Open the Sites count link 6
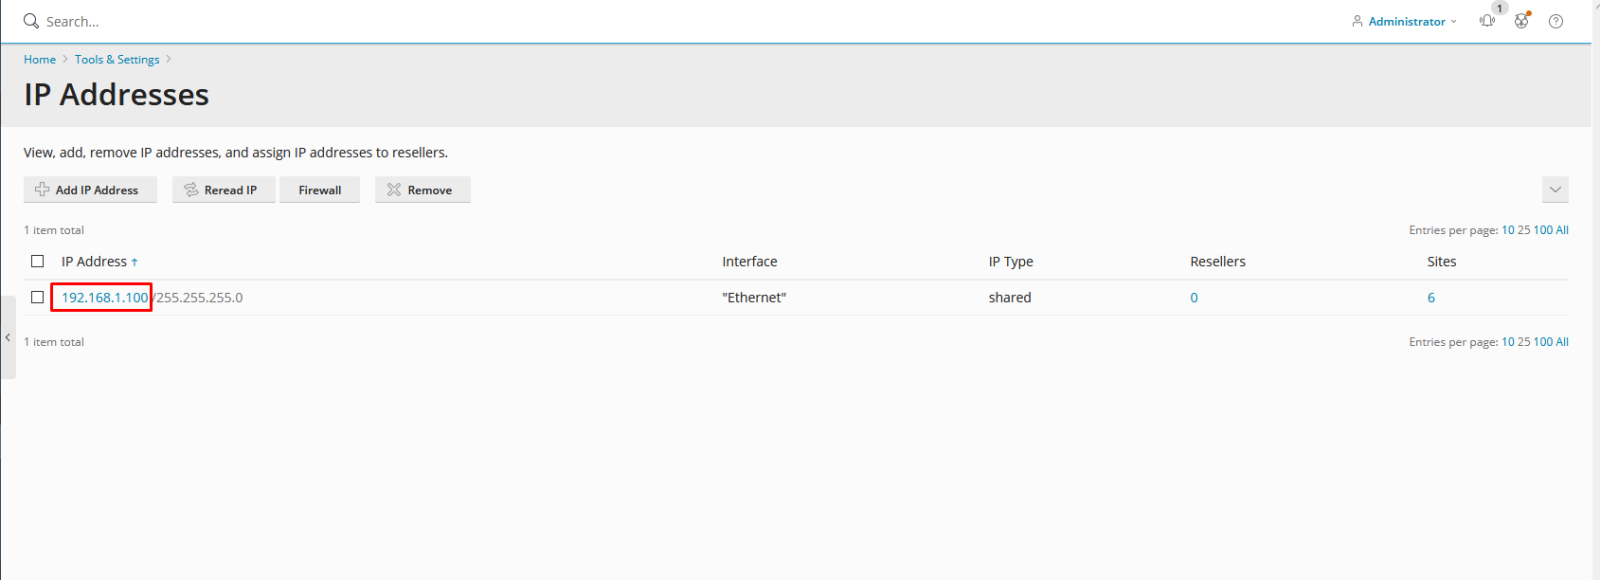Viewport: 1600px width, 580px height. tap(1431, 297)
